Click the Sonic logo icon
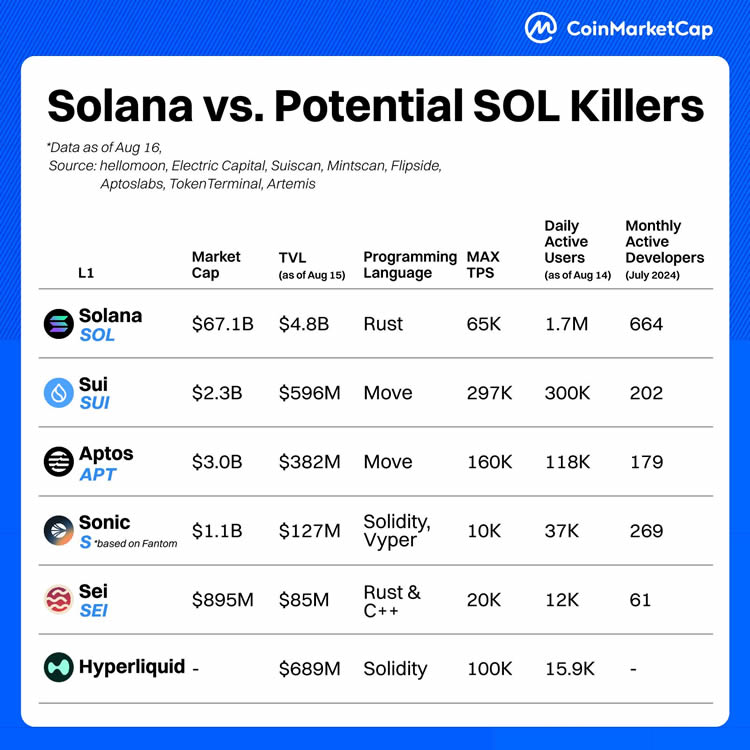The width and height of the screenshot is (750, 750). click(58, 530)
